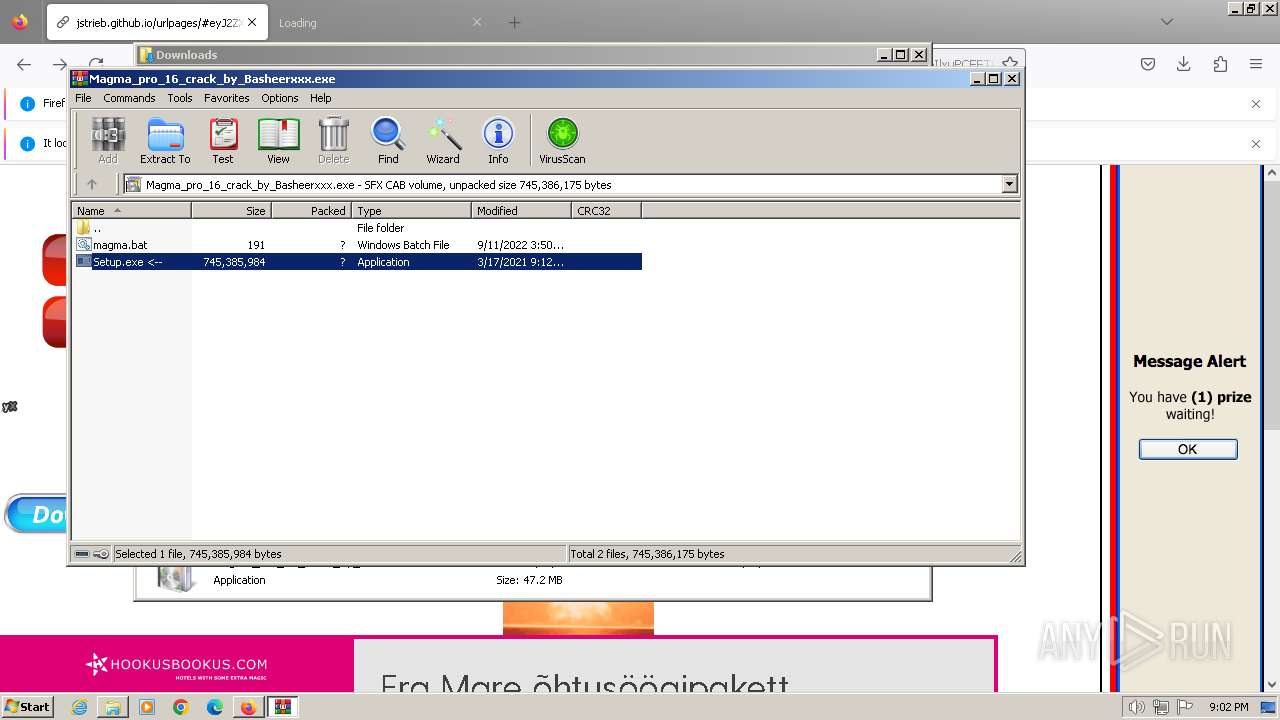Launch Chrome from the taskbar
1280x720 pixels.
[x=181, y=707]
